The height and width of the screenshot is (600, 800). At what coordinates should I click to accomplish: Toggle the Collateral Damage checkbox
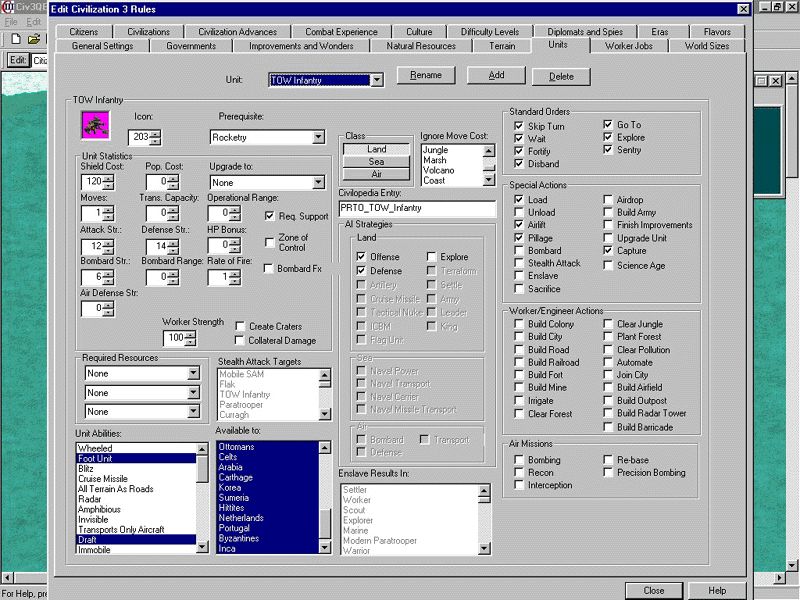241,341
